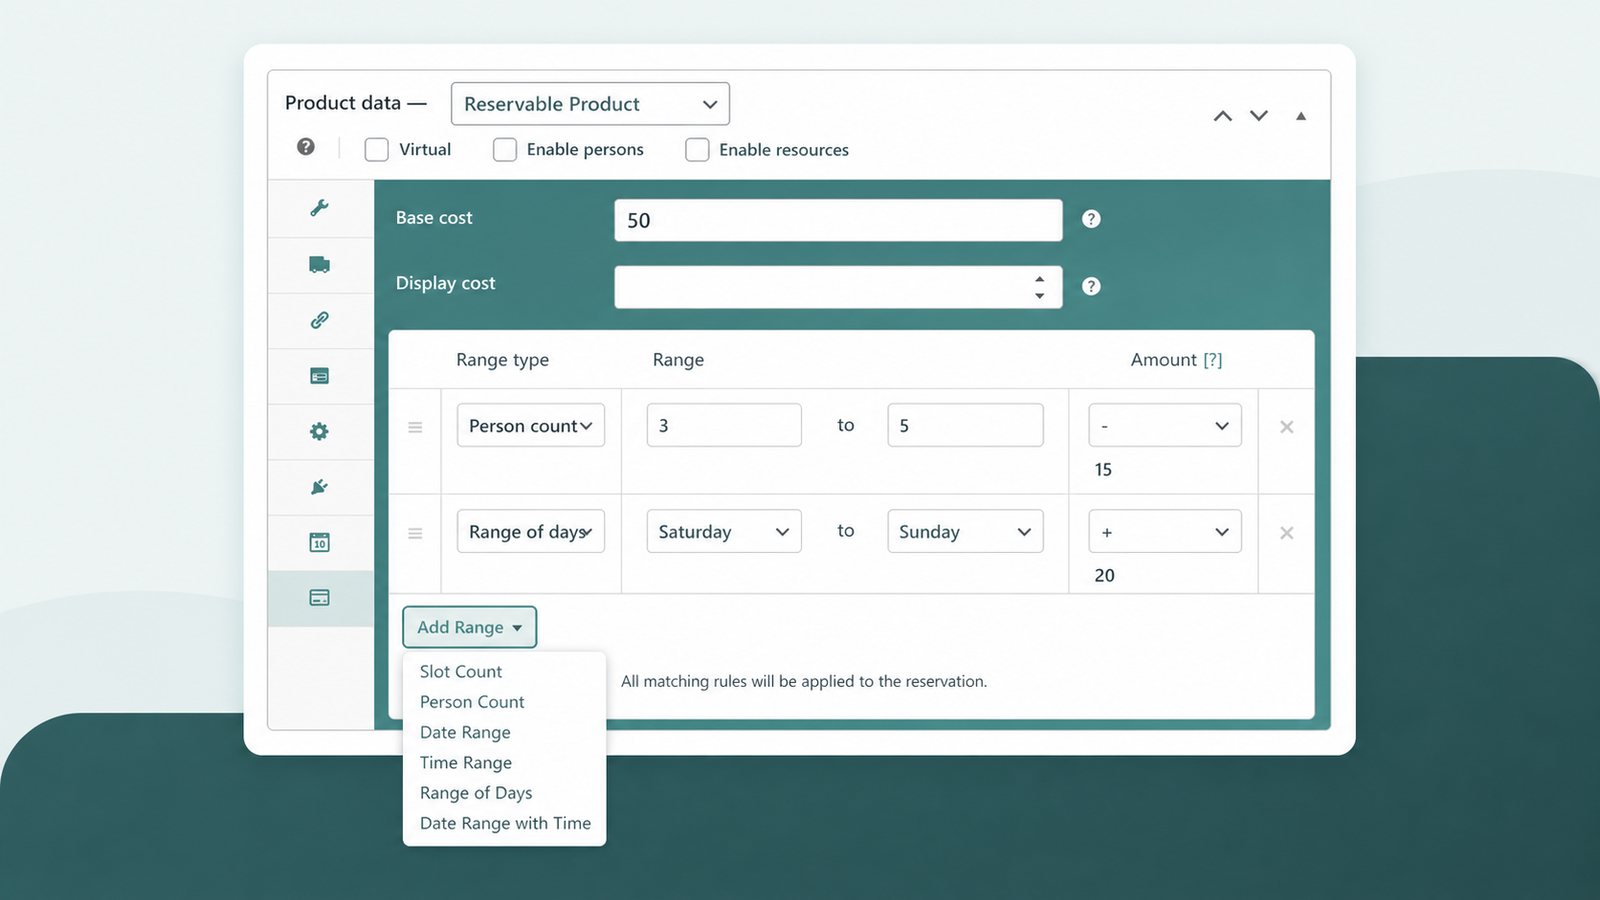Open the minus amount operator dropdown

click(1165, 425)
